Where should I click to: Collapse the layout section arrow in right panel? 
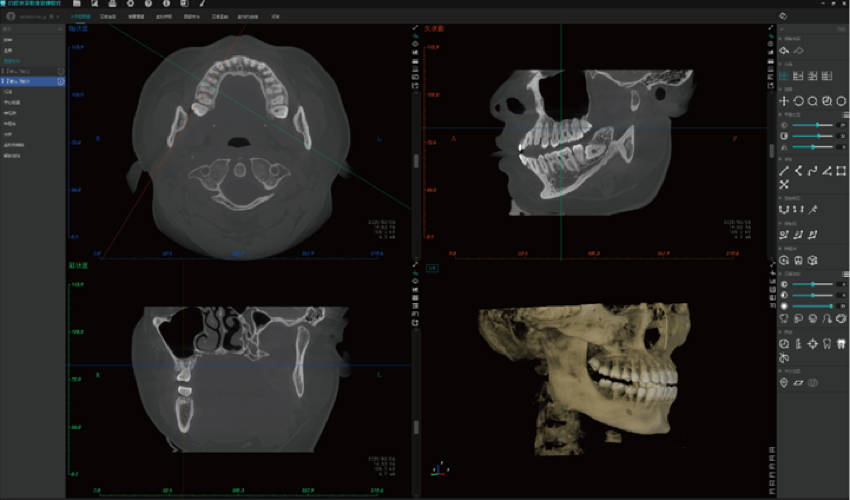pyautogui.click(x=780, y=64)
